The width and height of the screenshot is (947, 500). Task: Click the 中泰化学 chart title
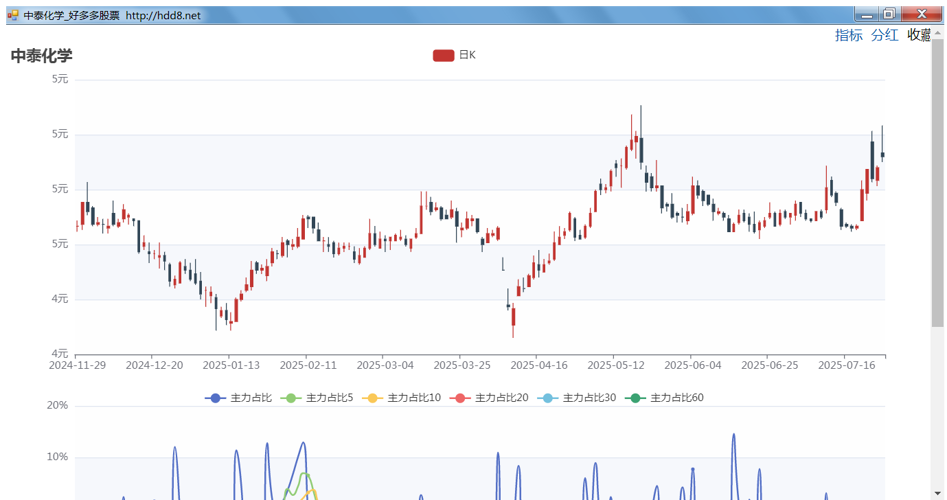point(42,56)
